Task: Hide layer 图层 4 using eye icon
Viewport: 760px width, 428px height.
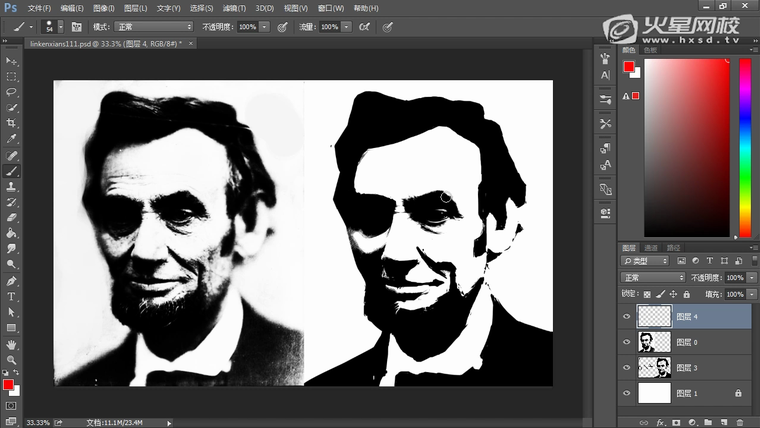Action: pos(627,317)
